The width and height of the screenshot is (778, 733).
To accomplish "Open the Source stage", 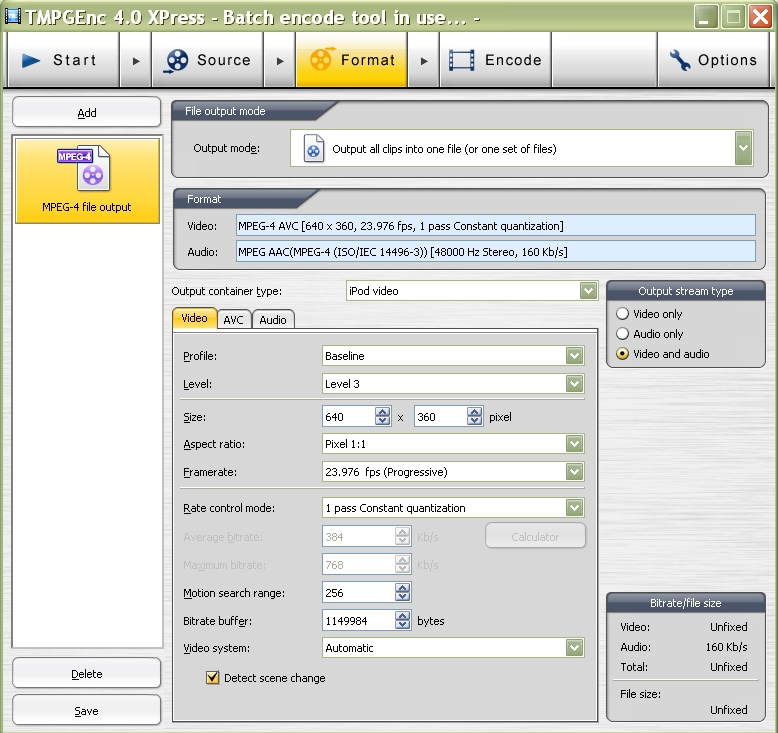I will pyautogui.click(x=207, y=60).
